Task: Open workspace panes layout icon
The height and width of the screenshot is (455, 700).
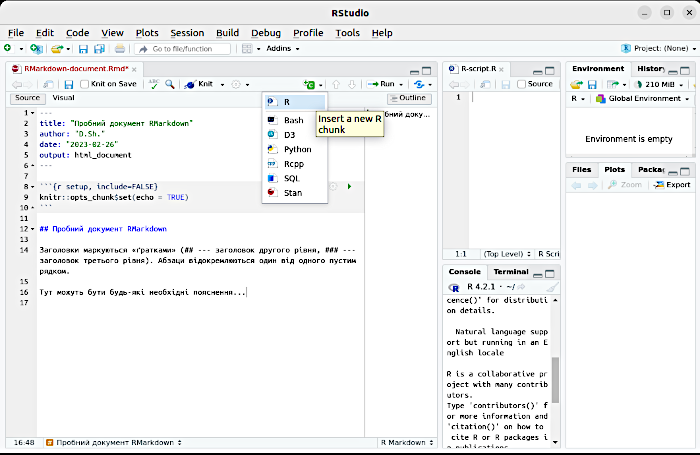Action: pos(247,49)
